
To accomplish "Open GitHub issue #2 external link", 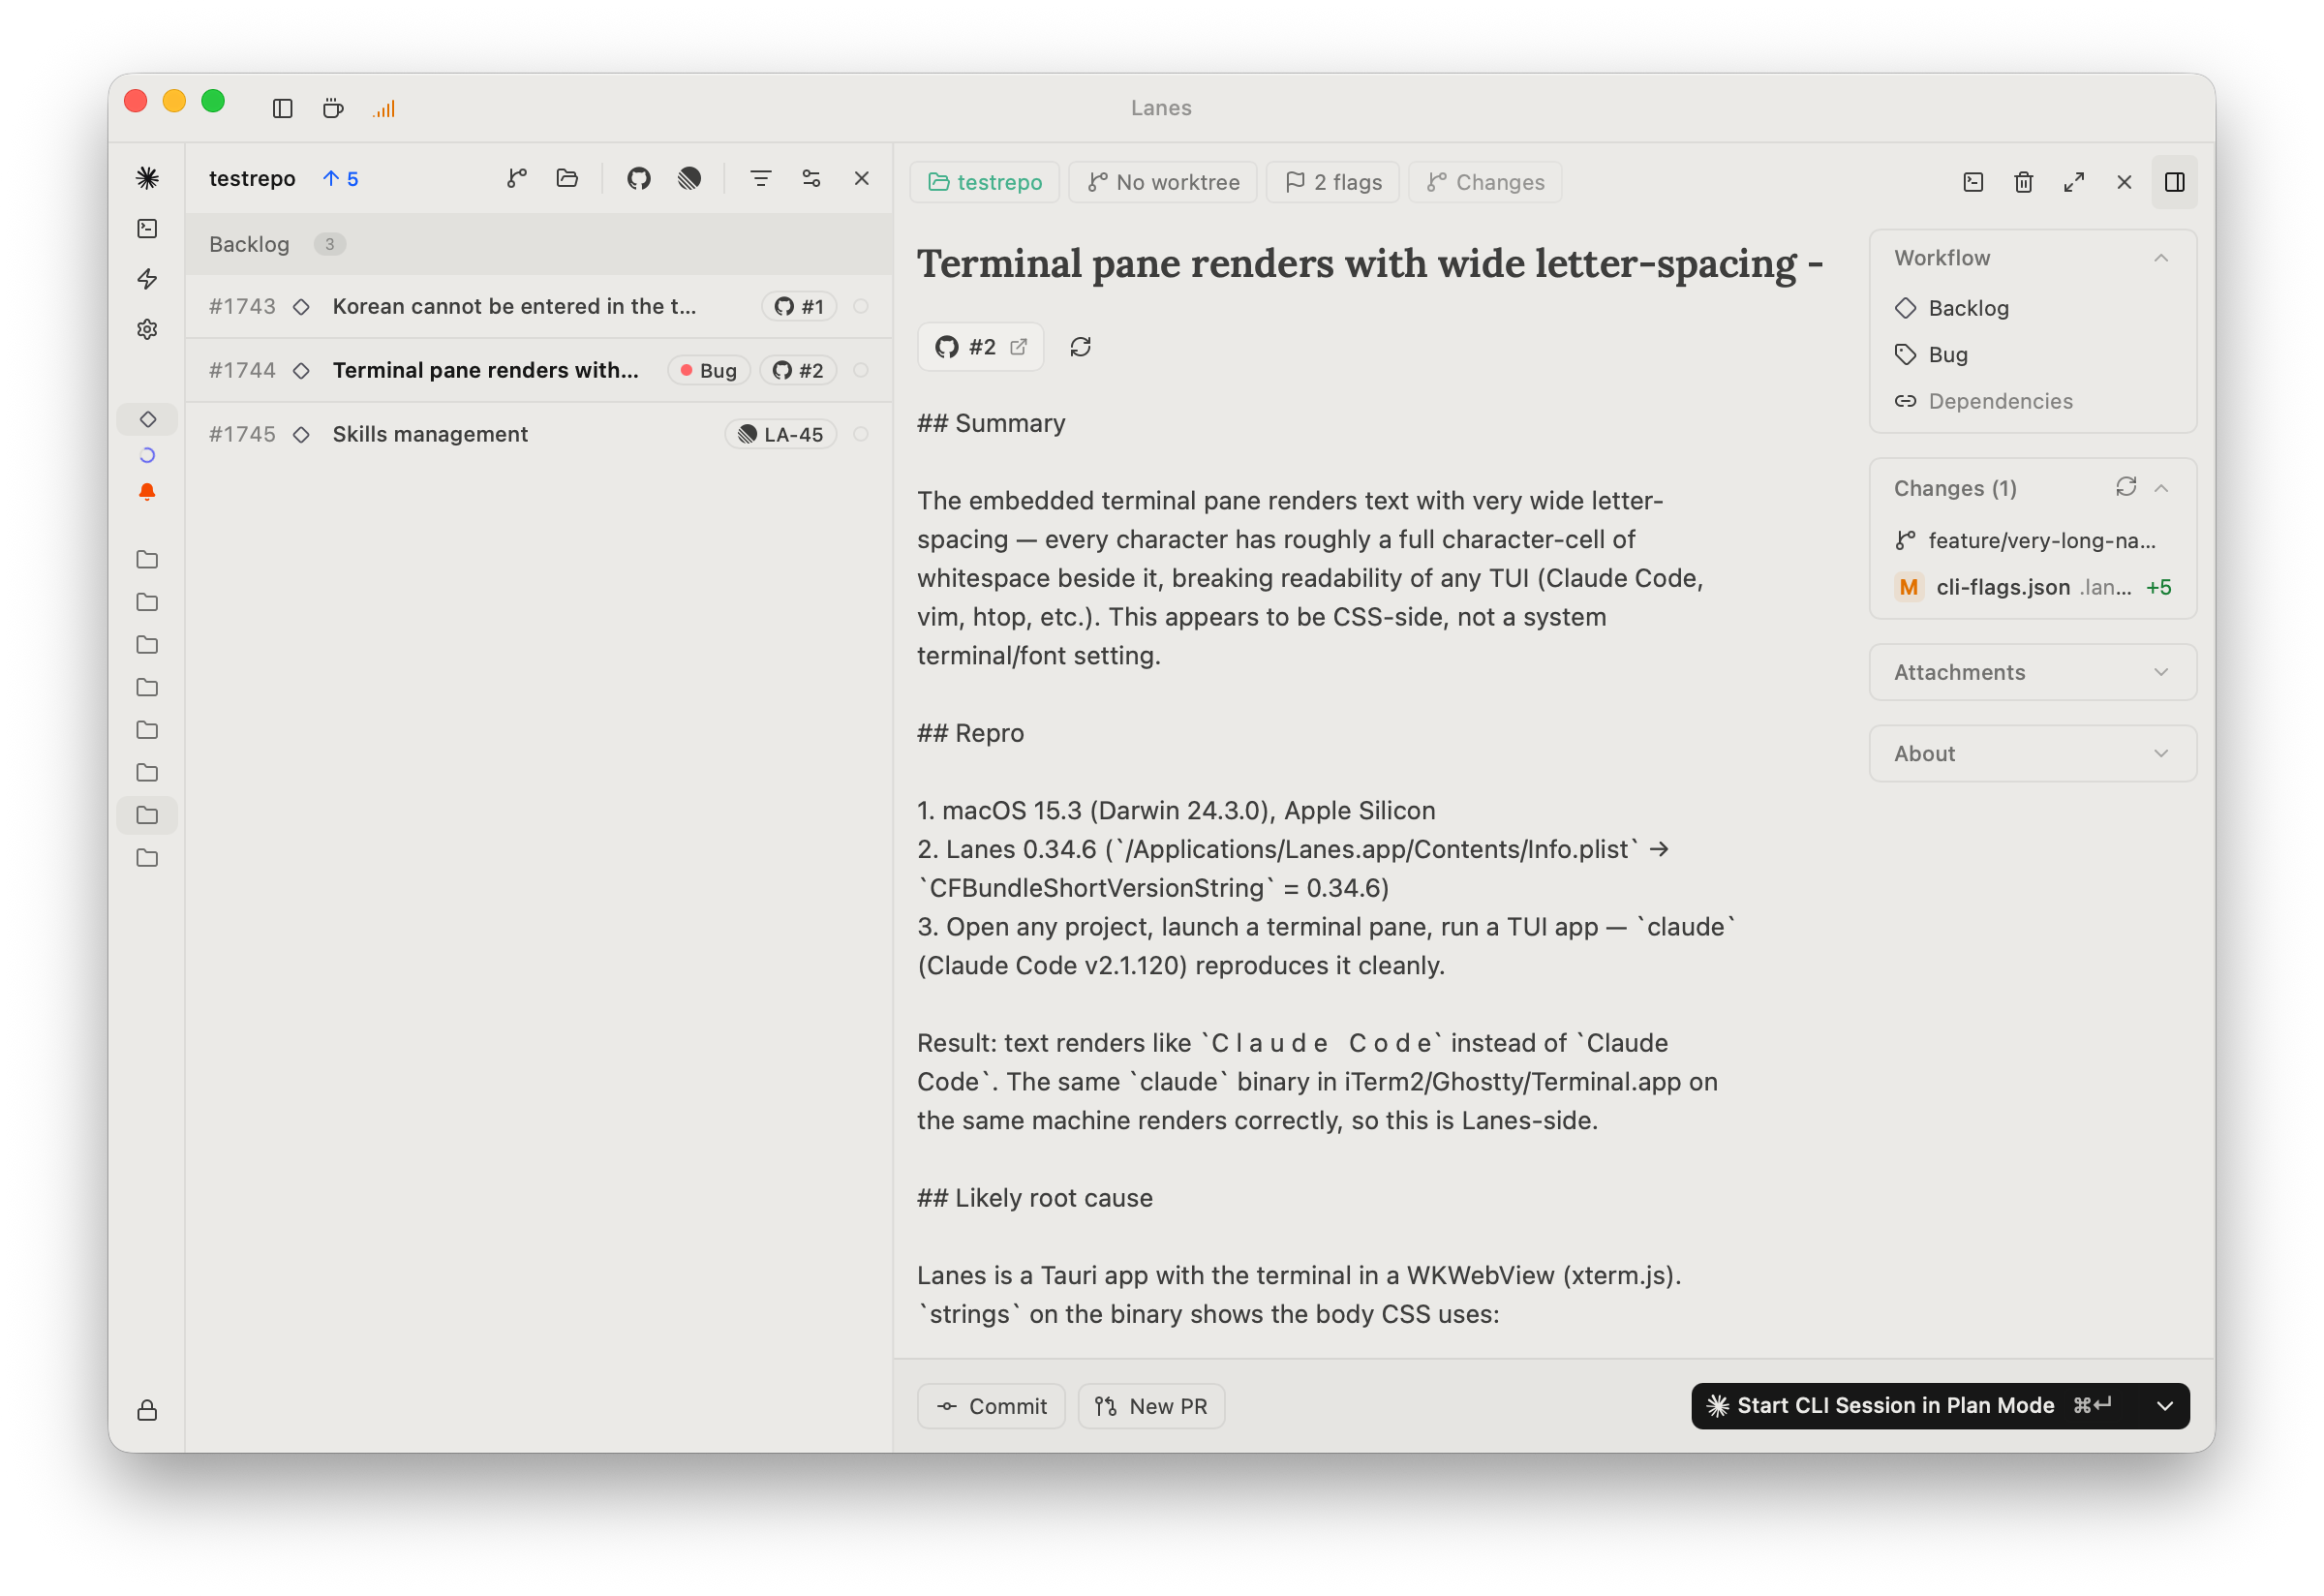I will pos(980,347).
